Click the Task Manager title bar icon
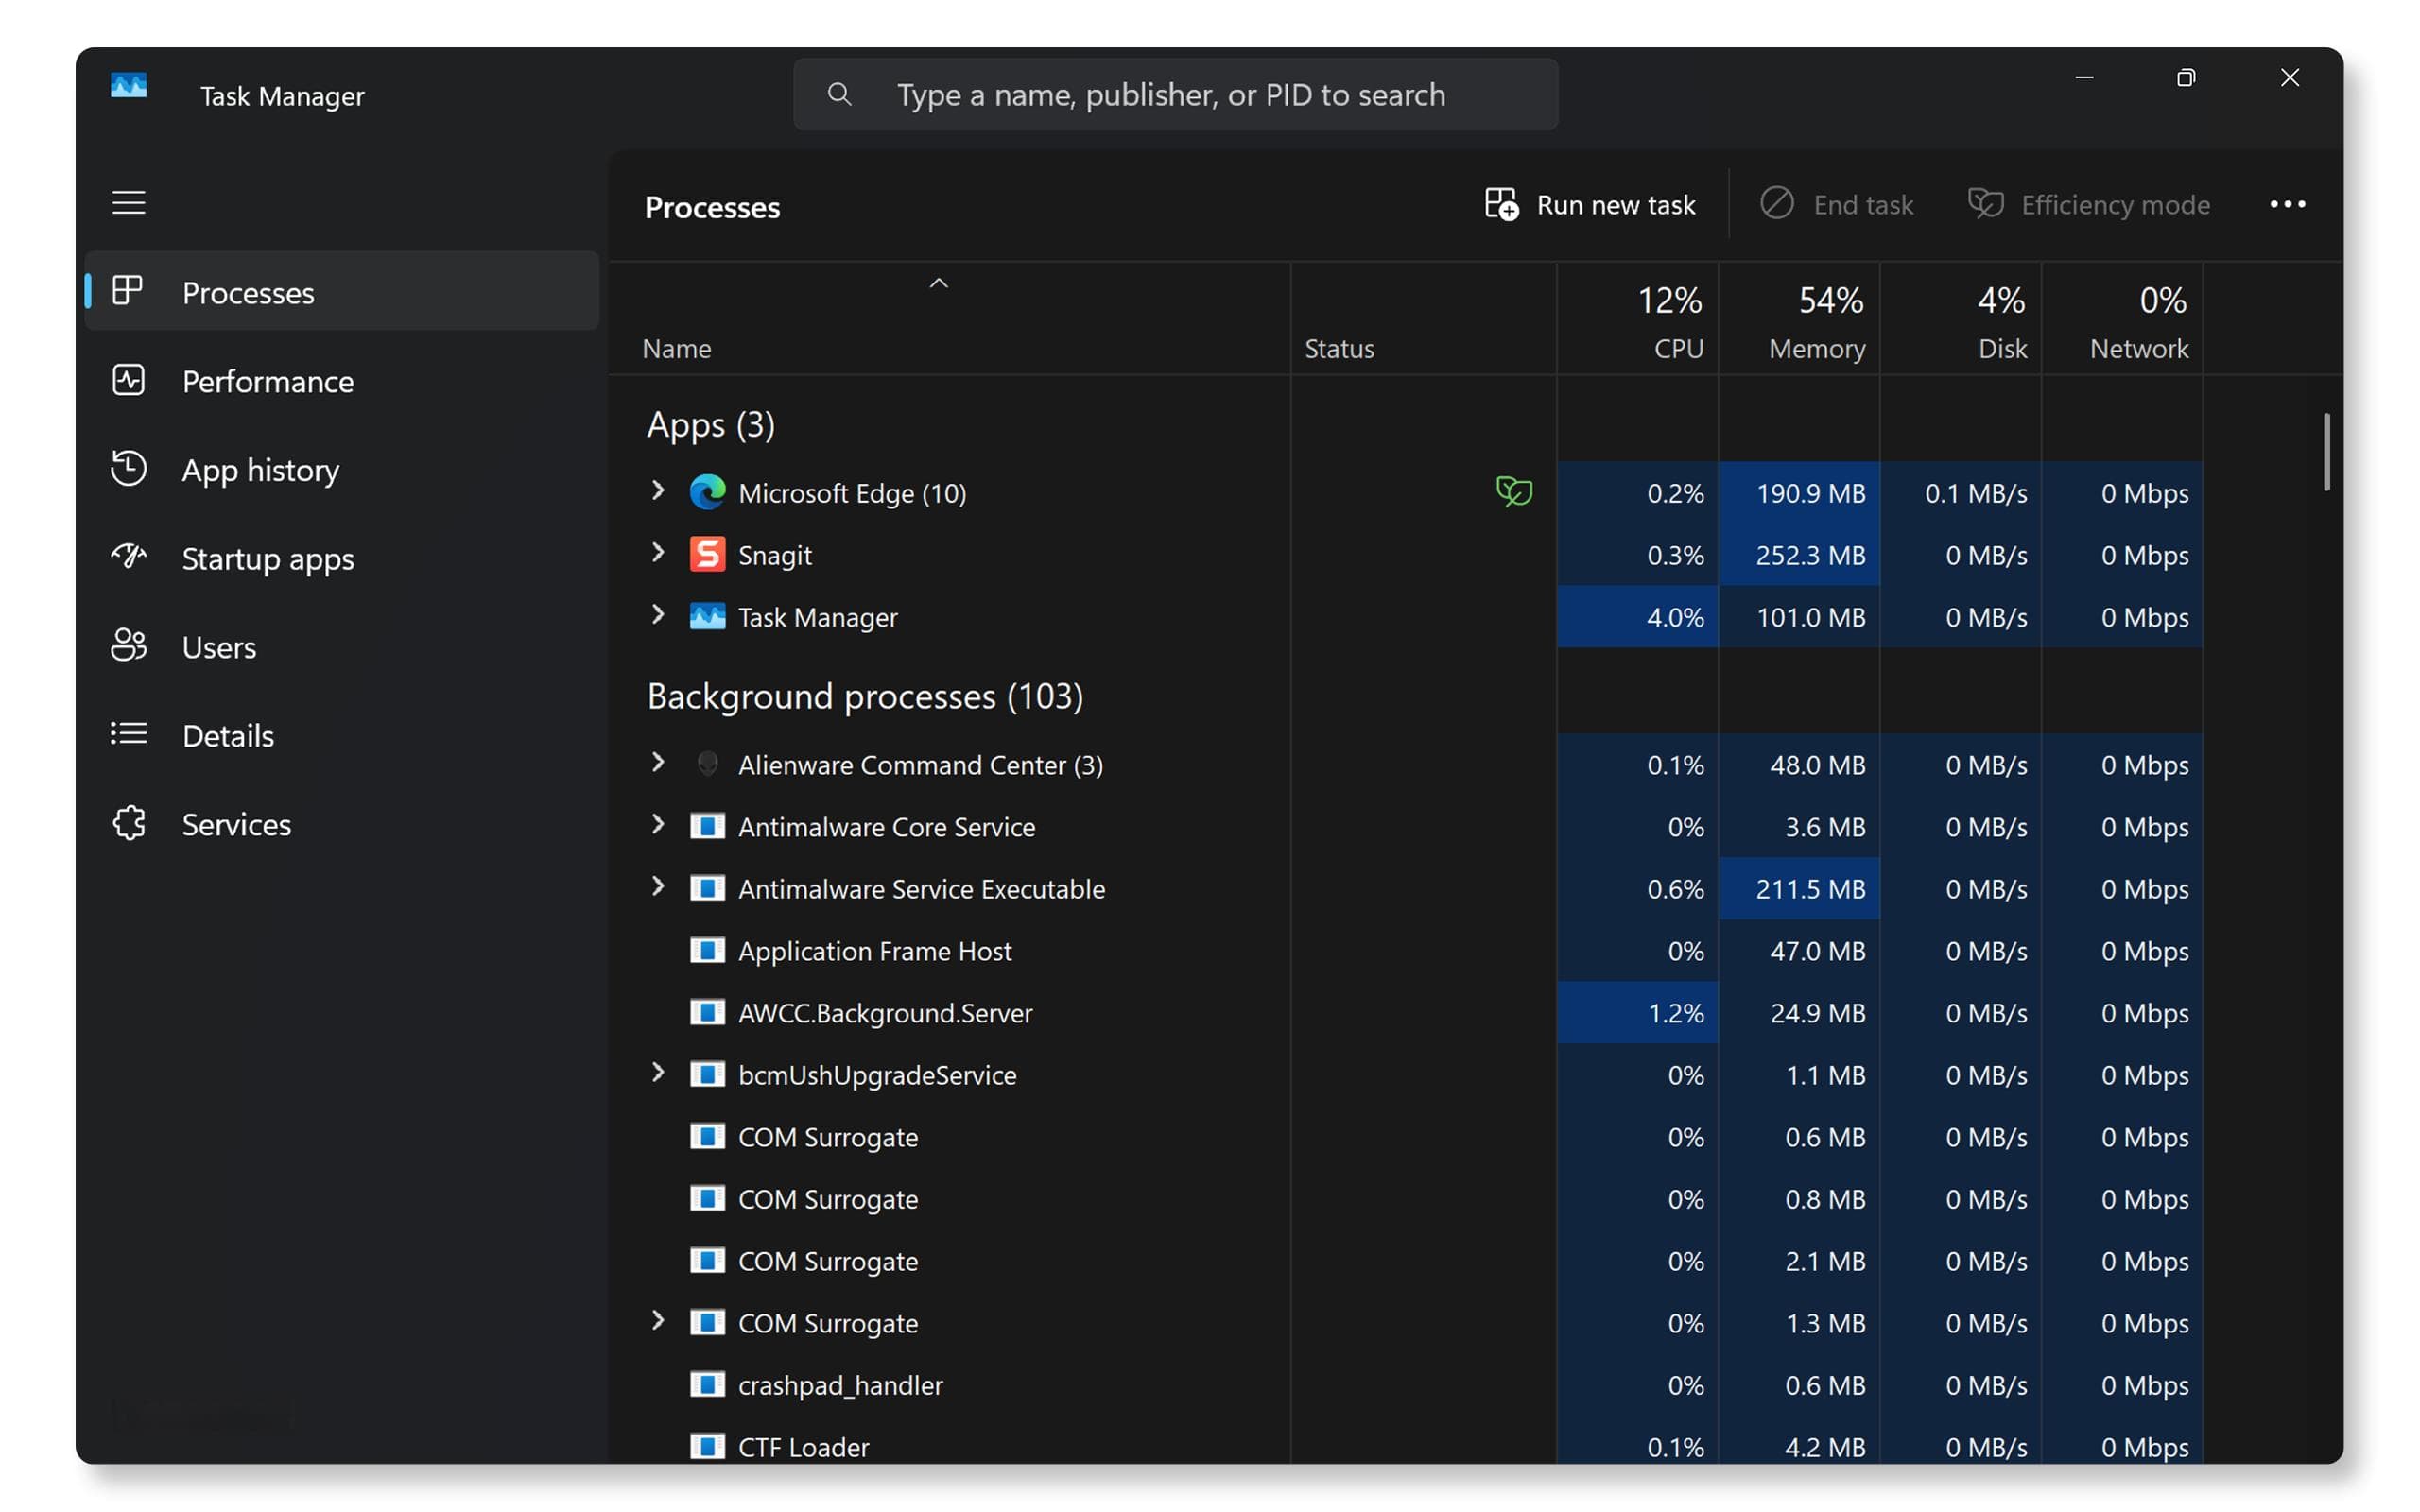 pos(128,86)
